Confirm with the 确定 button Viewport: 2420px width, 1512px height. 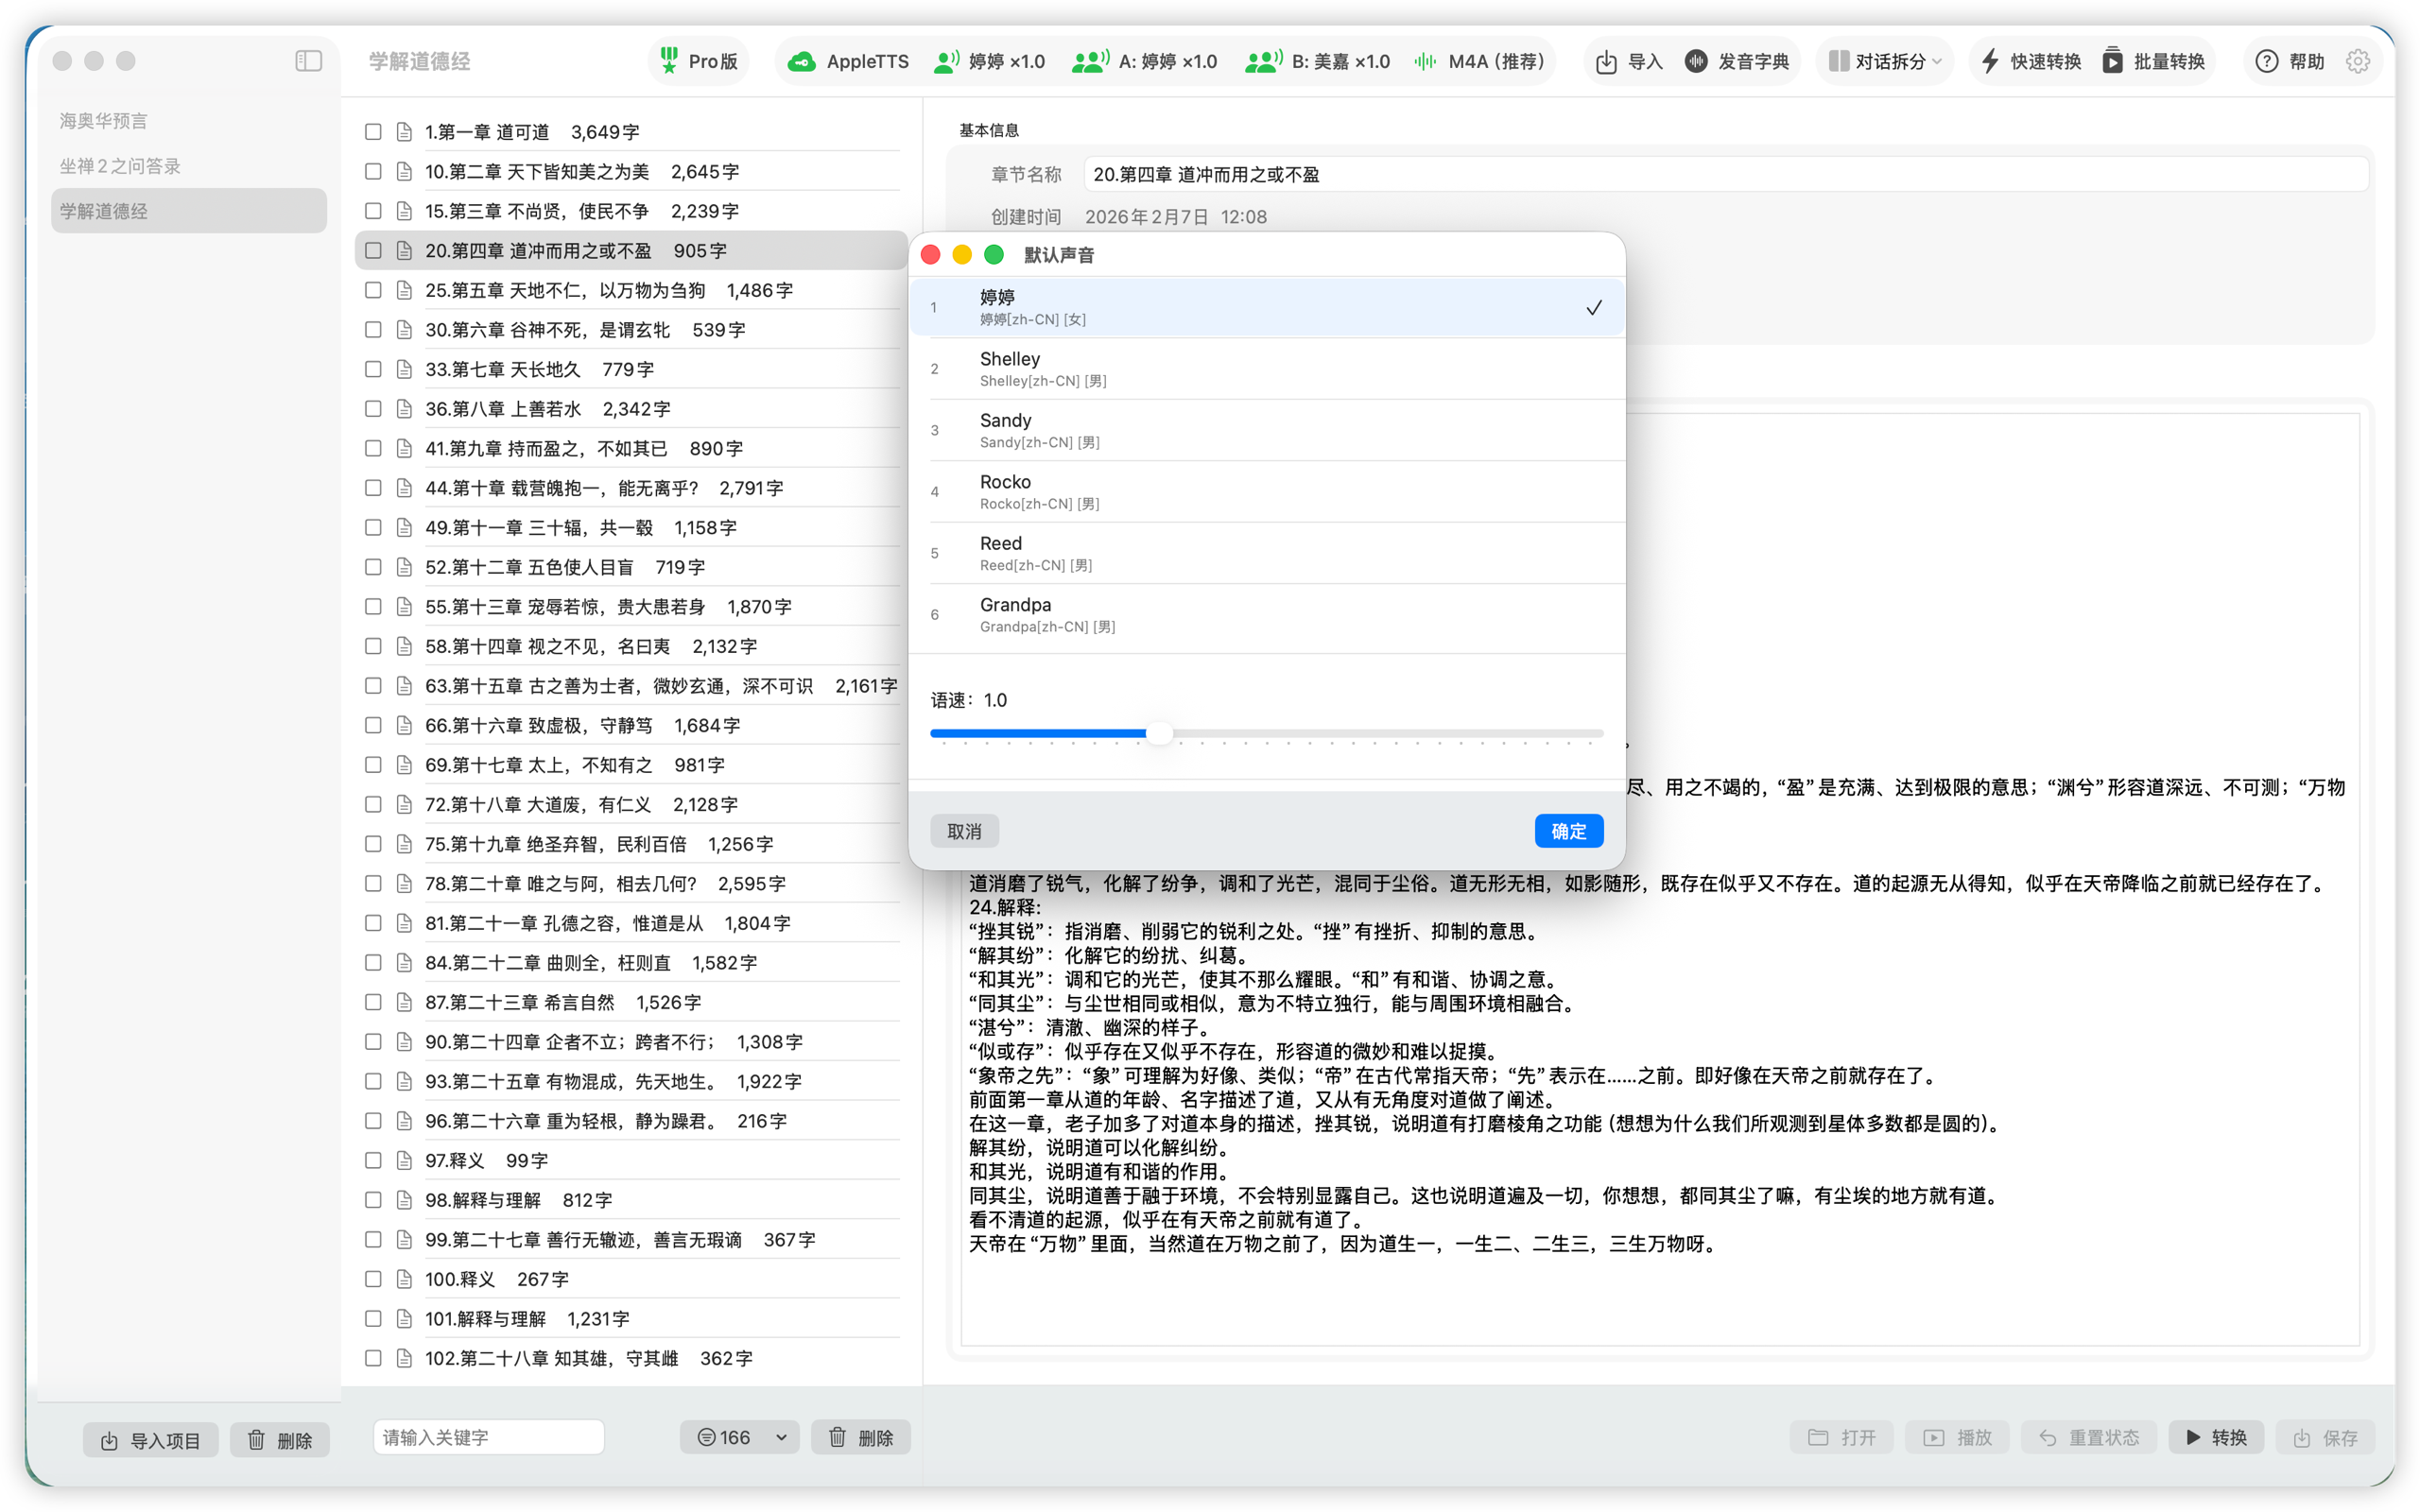click(1568, 831)
